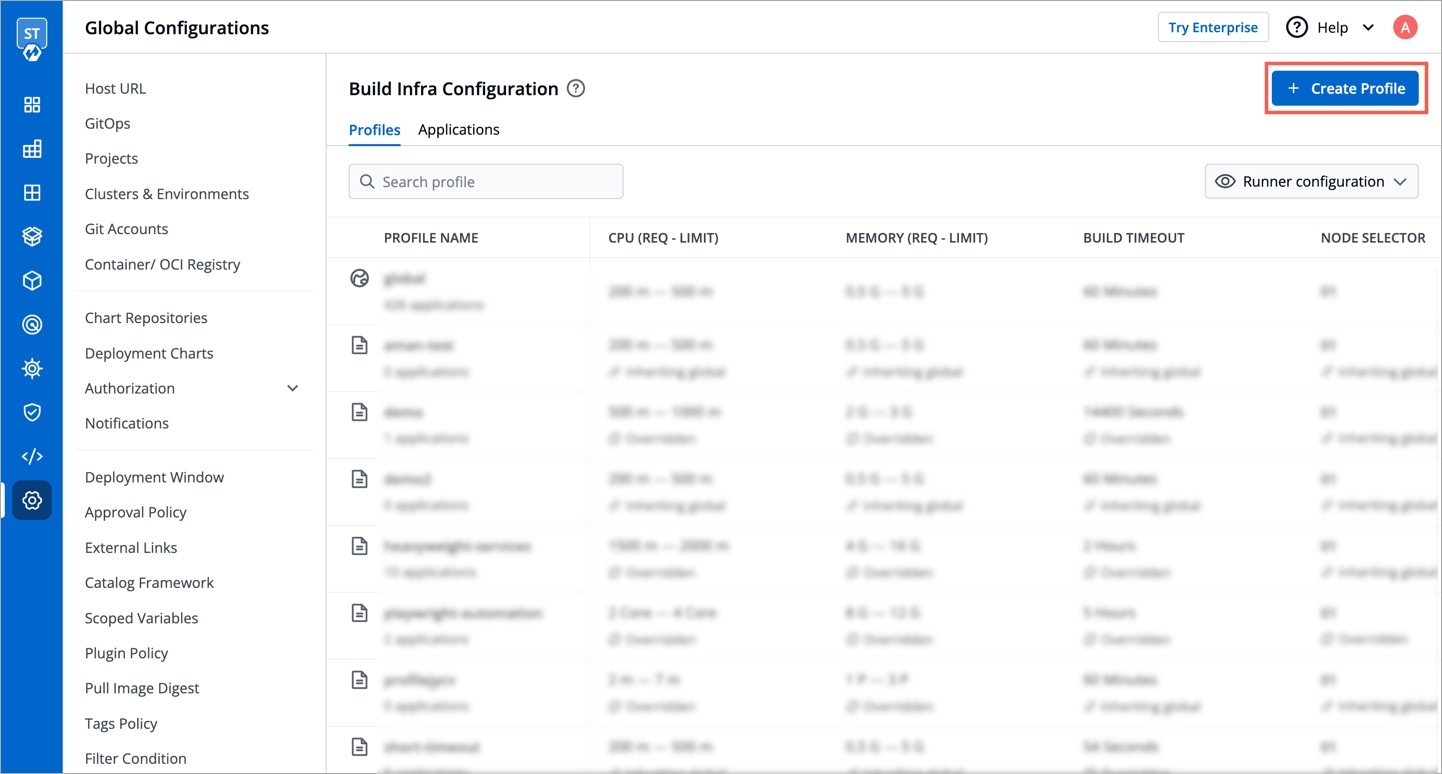Click the code brackets icon in sidebar
This screenshot has width=1442, height=774.
pos(32,456)
